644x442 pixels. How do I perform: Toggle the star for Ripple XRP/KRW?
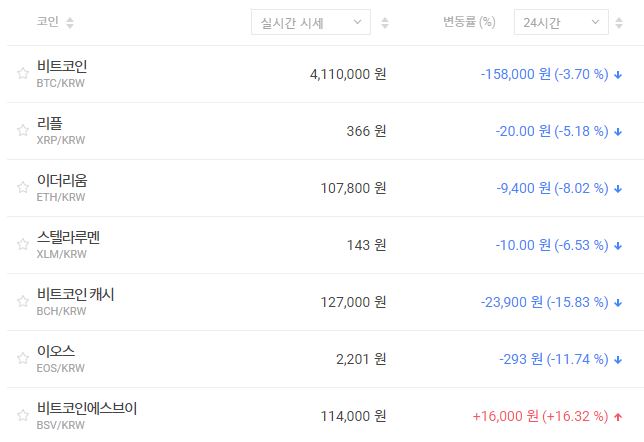coord(22,130)
